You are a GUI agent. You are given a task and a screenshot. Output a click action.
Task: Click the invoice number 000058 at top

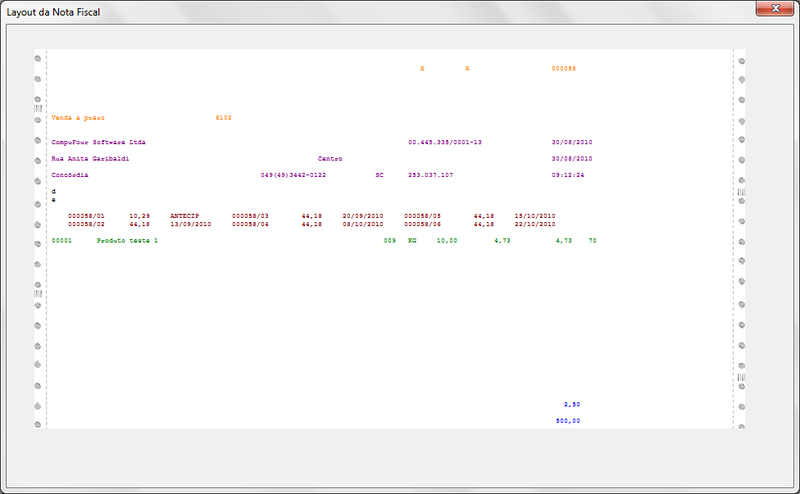coord(563,69)
